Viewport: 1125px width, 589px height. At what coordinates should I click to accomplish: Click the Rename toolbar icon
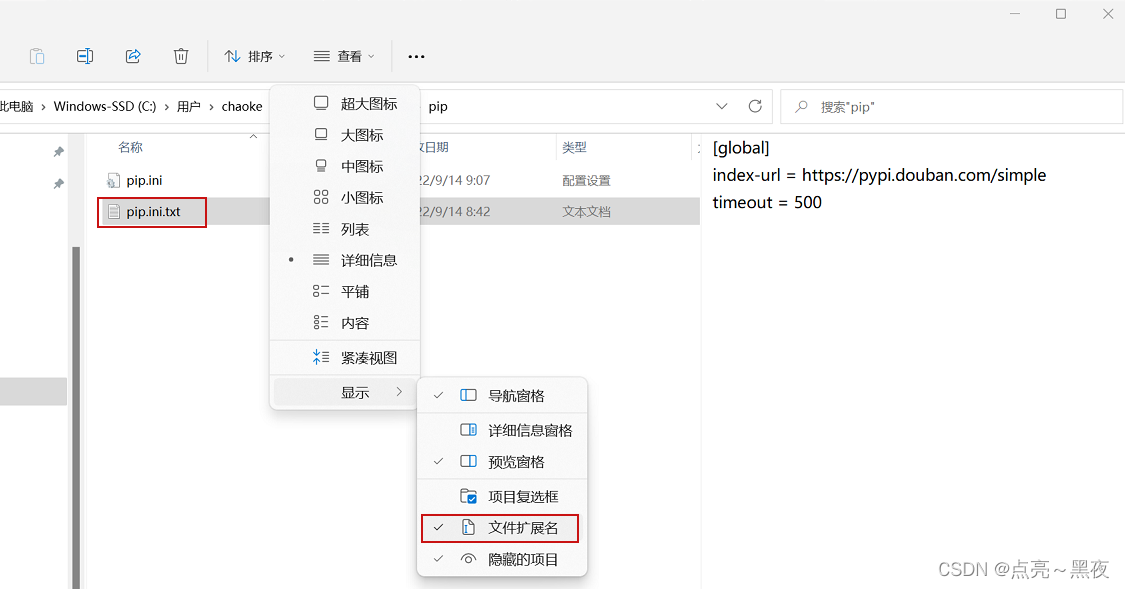tap(85, 56)
